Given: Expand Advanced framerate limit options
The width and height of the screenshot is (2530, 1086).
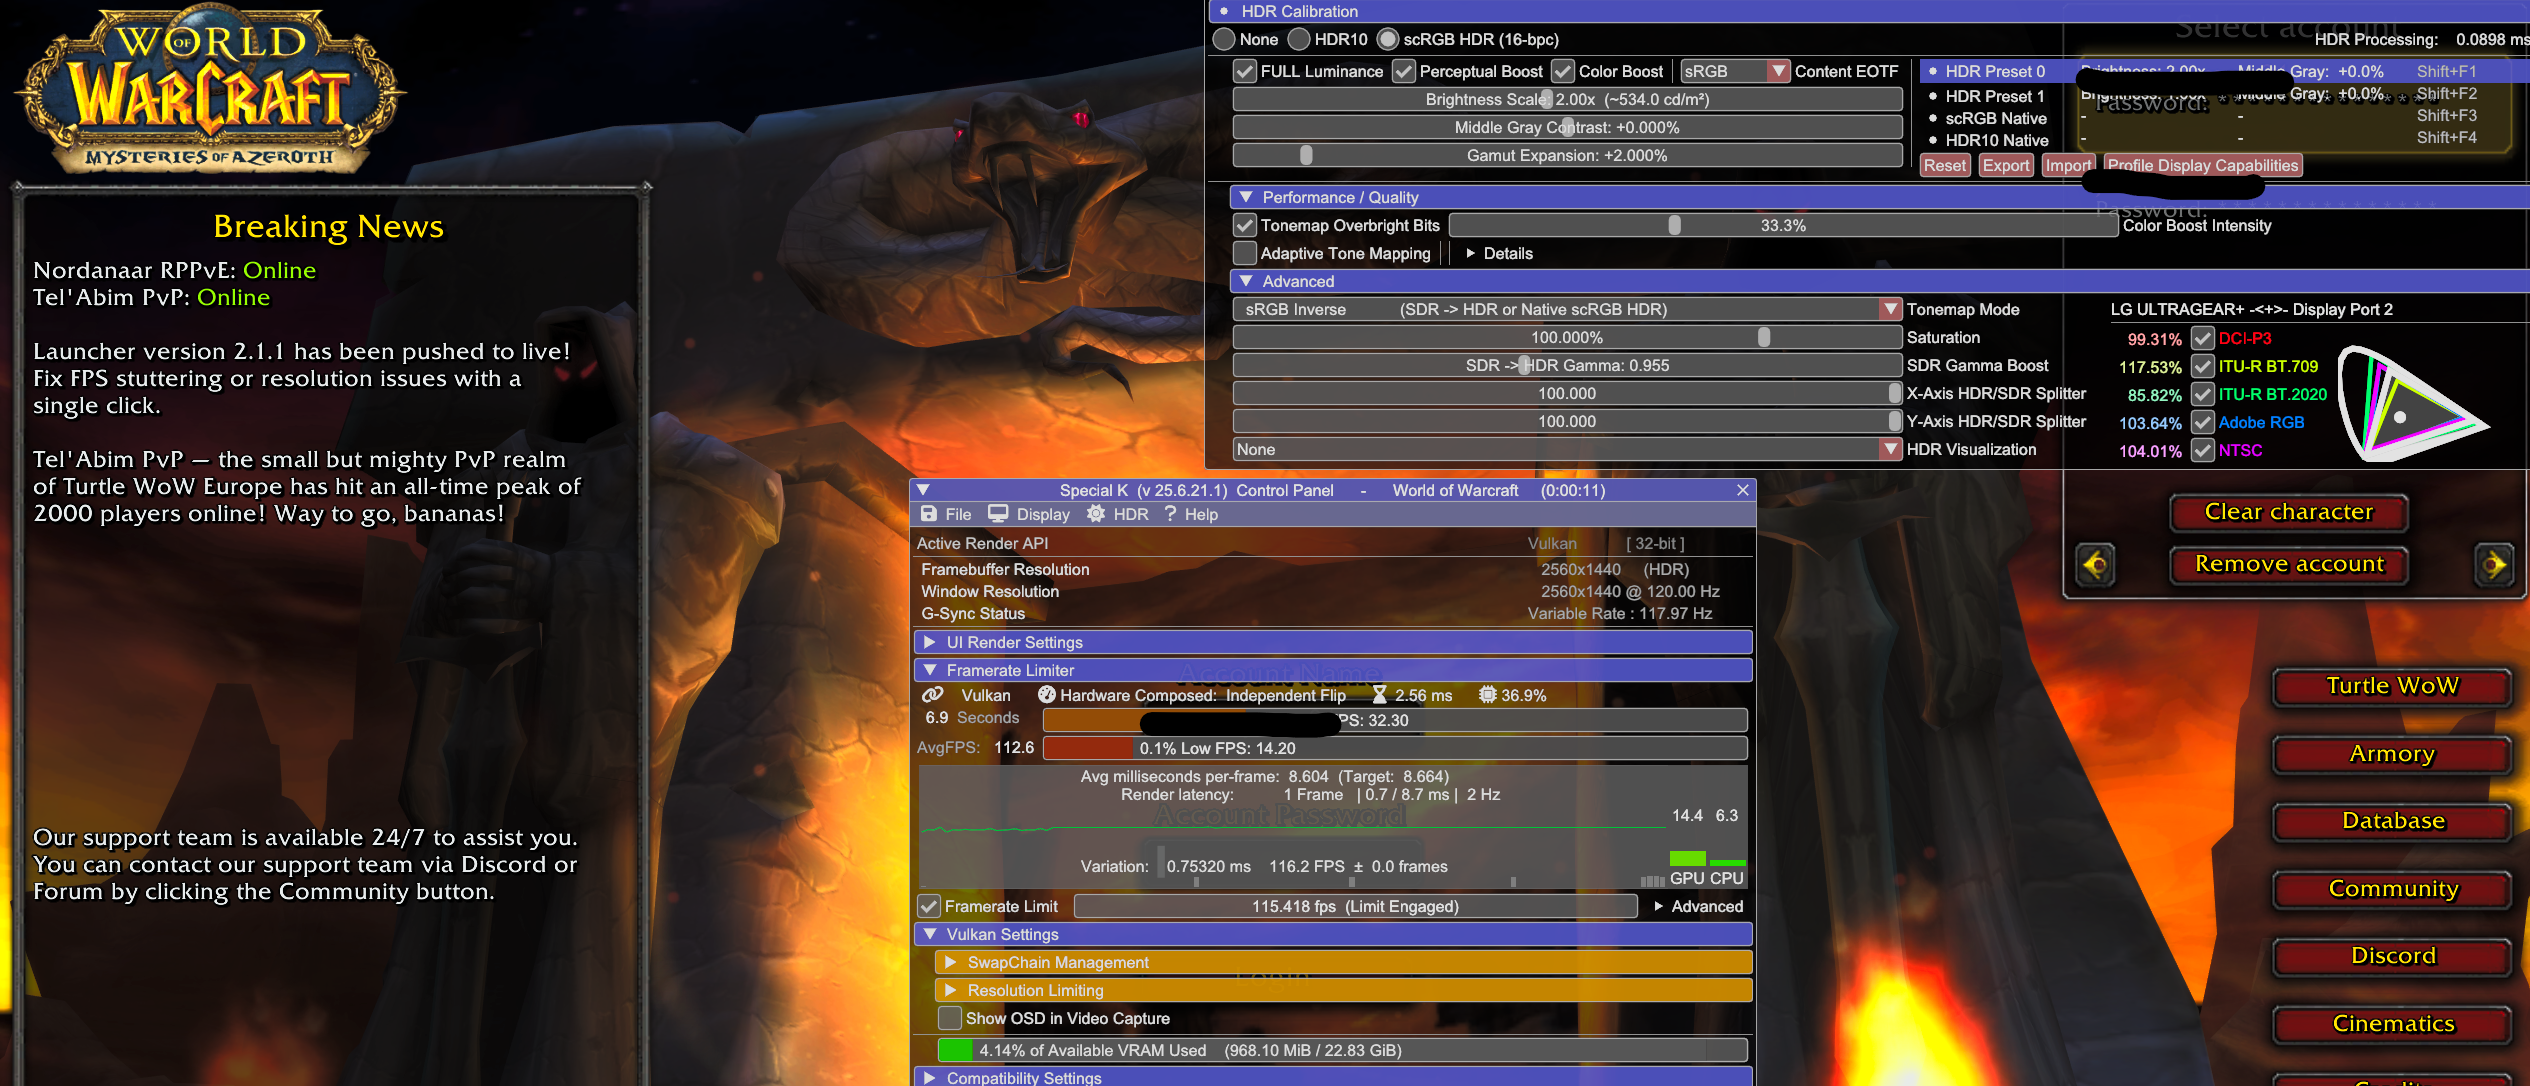Looking at the screenshot, I should [x=1659, y=906].
